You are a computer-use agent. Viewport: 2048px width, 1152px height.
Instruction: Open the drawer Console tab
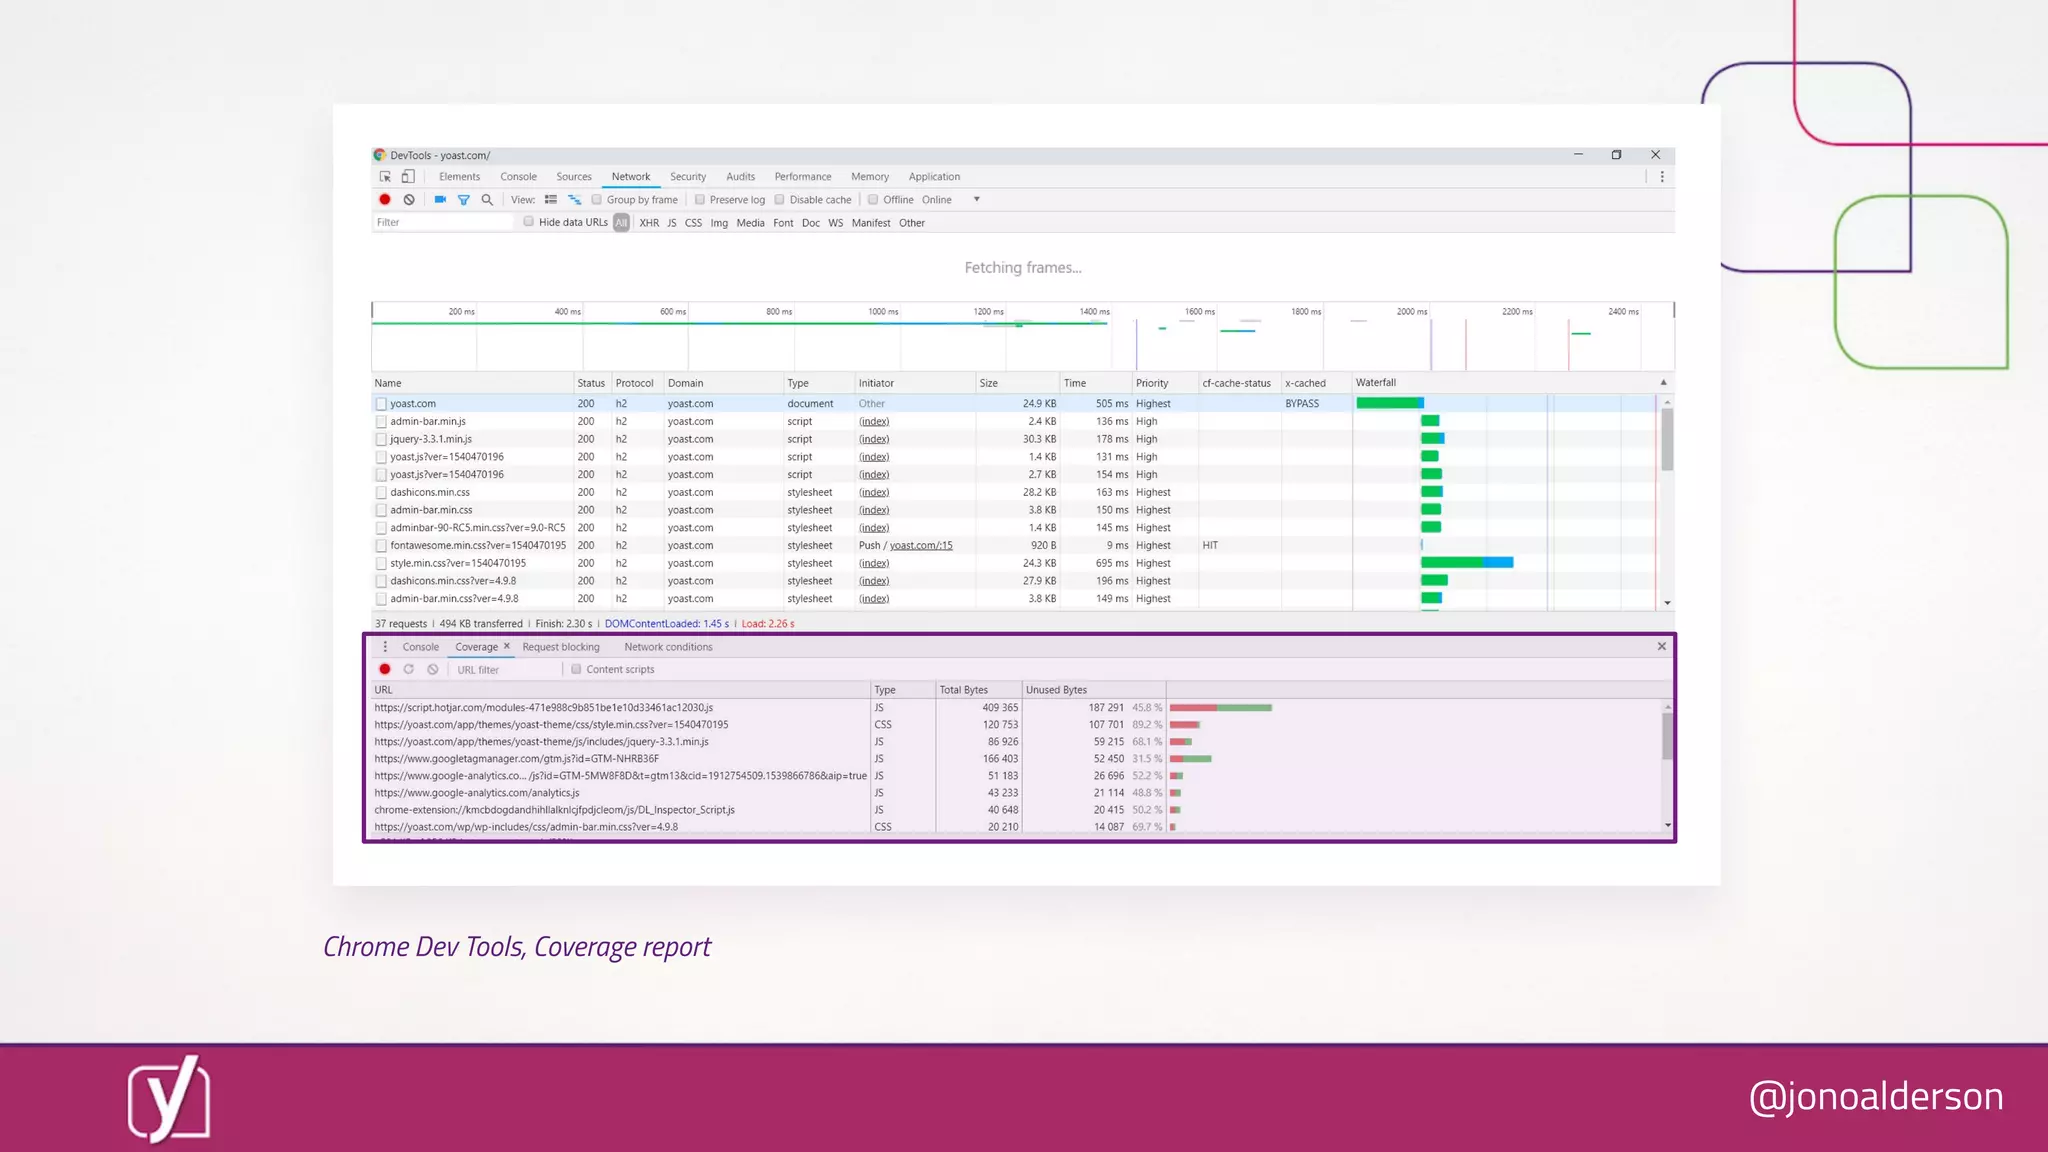click(421, 647)
